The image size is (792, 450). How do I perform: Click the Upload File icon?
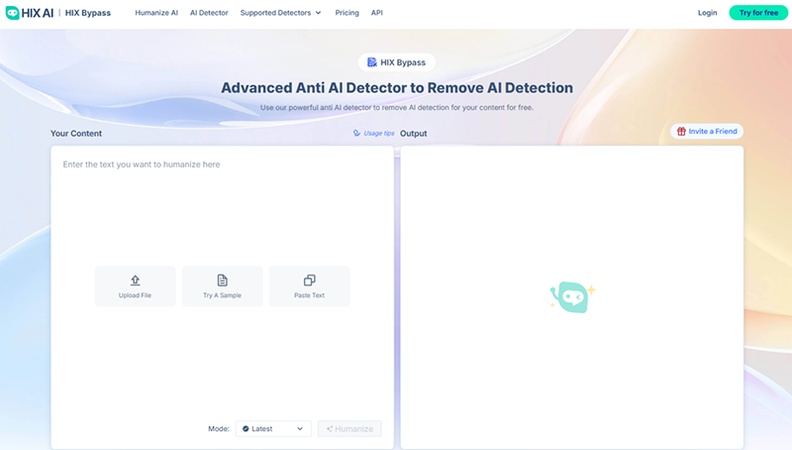pyautogui.click(x=135, y=280)
